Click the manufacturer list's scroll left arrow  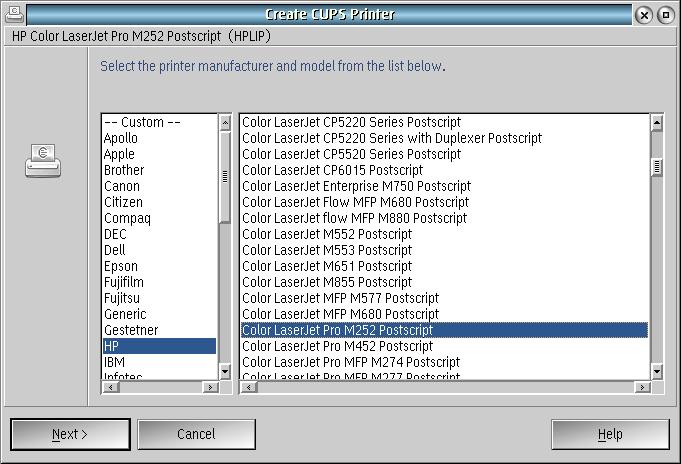(111, 387)
